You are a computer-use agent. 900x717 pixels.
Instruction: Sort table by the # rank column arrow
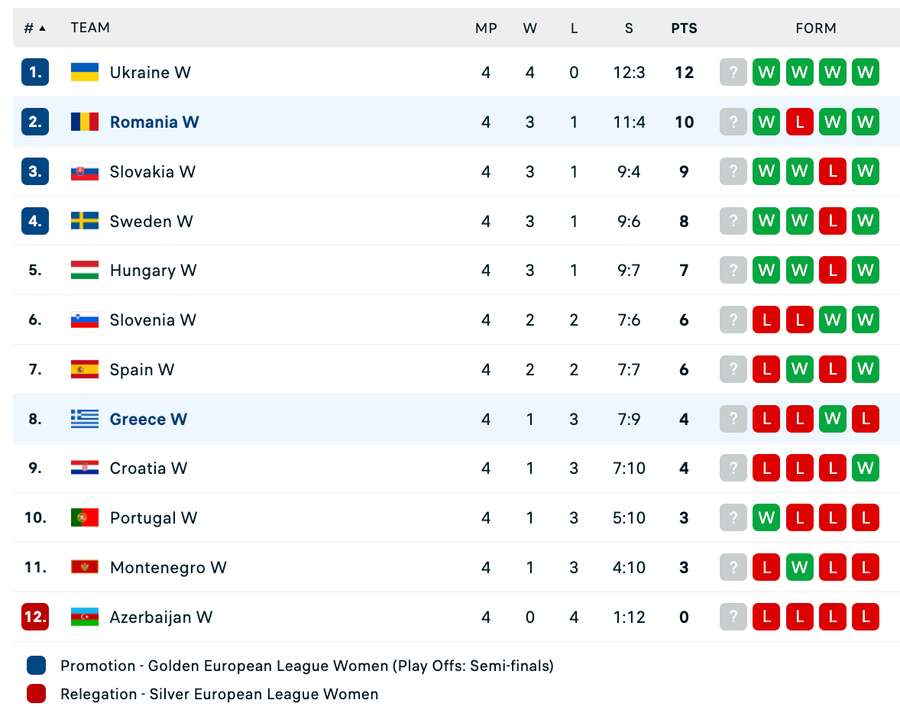tap(42, 28)
